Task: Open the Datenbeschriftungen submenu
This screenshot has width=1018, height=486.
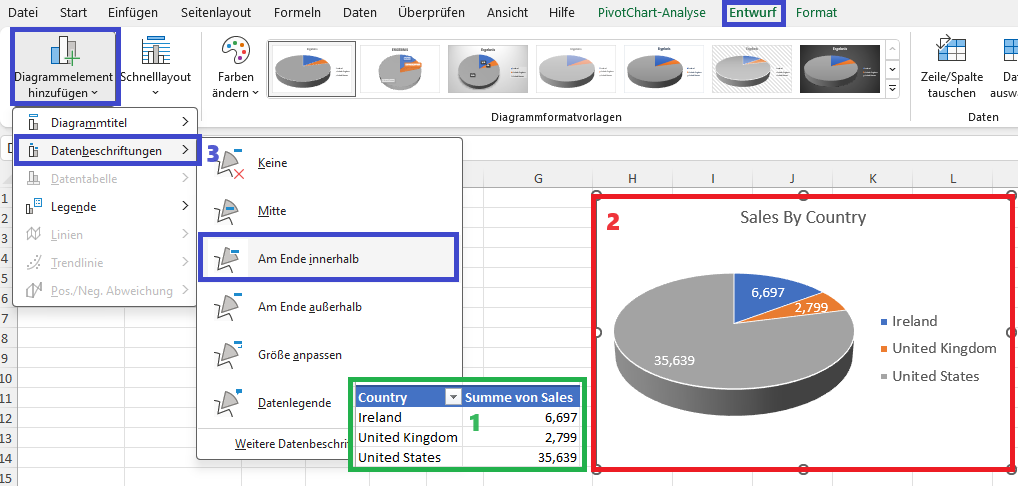Action: [x=105, y=151]
